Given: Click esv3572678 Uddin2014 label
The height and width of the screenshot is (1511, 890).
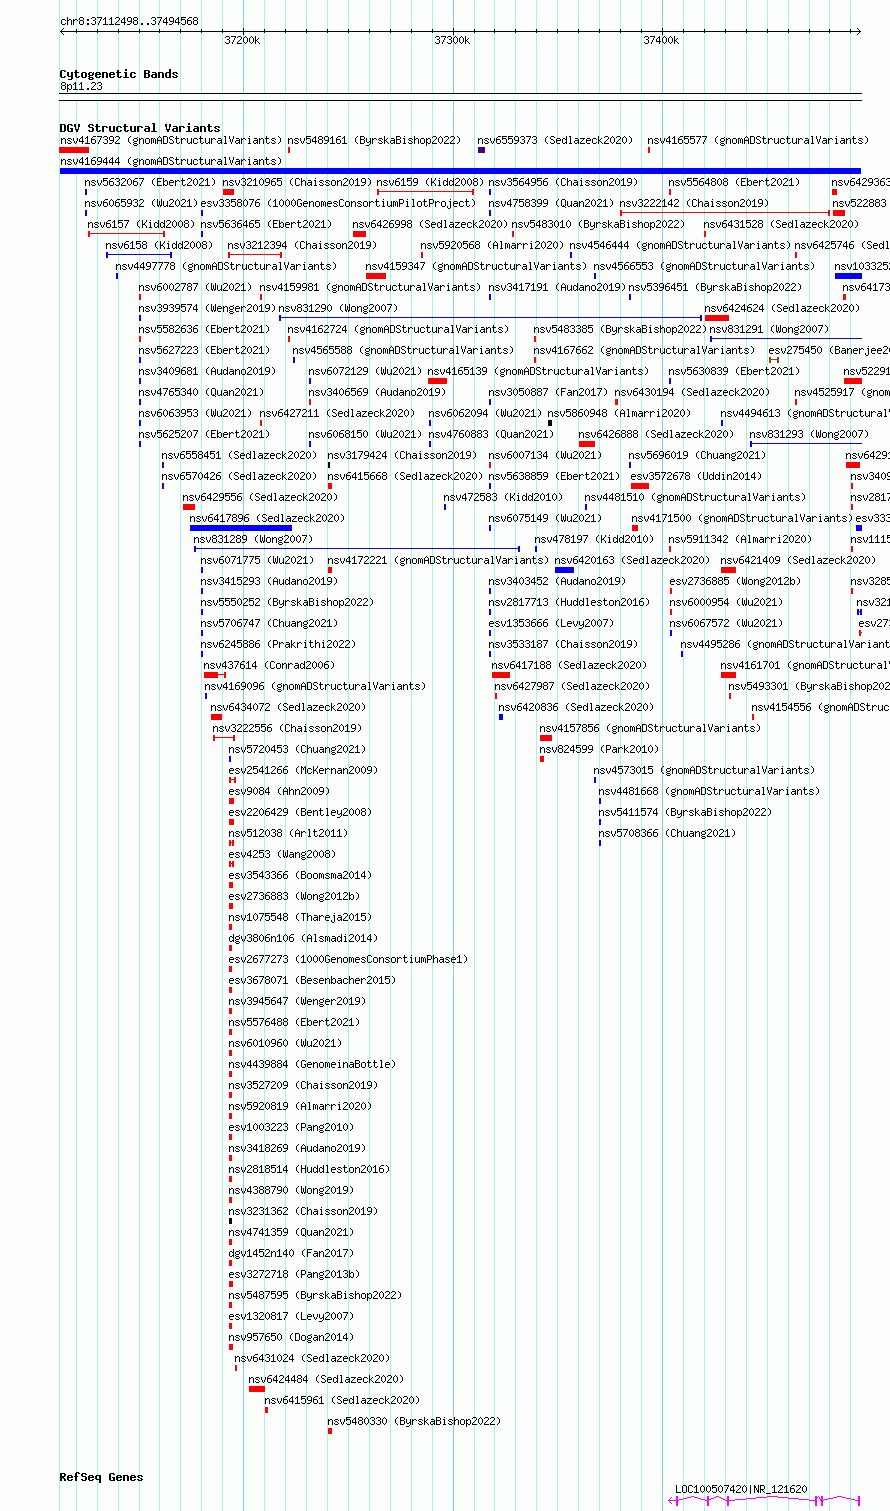Looking at the screenshot, I should (696, 476).
